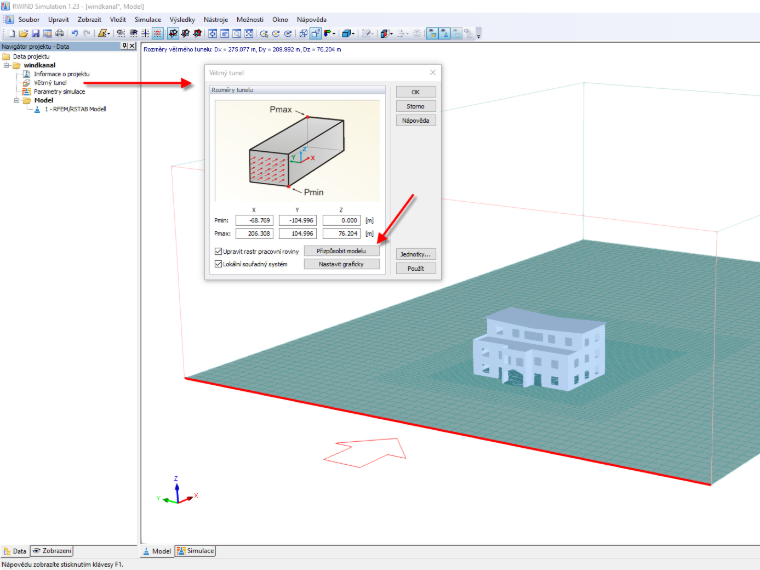Click the building model in the viewport
Screen dimensions: 760x570
(x=538, y=349)
